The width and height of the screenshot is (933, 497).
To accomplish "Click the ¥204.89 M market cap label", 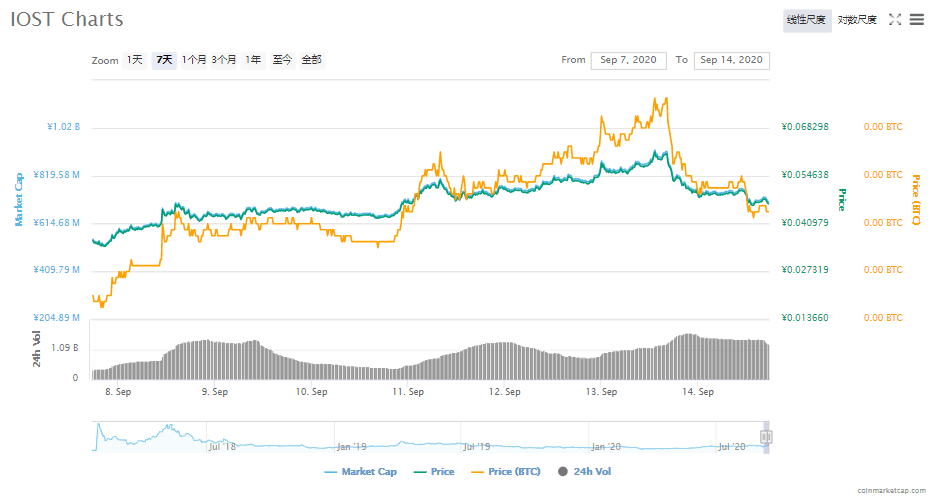I will point(57,318).
